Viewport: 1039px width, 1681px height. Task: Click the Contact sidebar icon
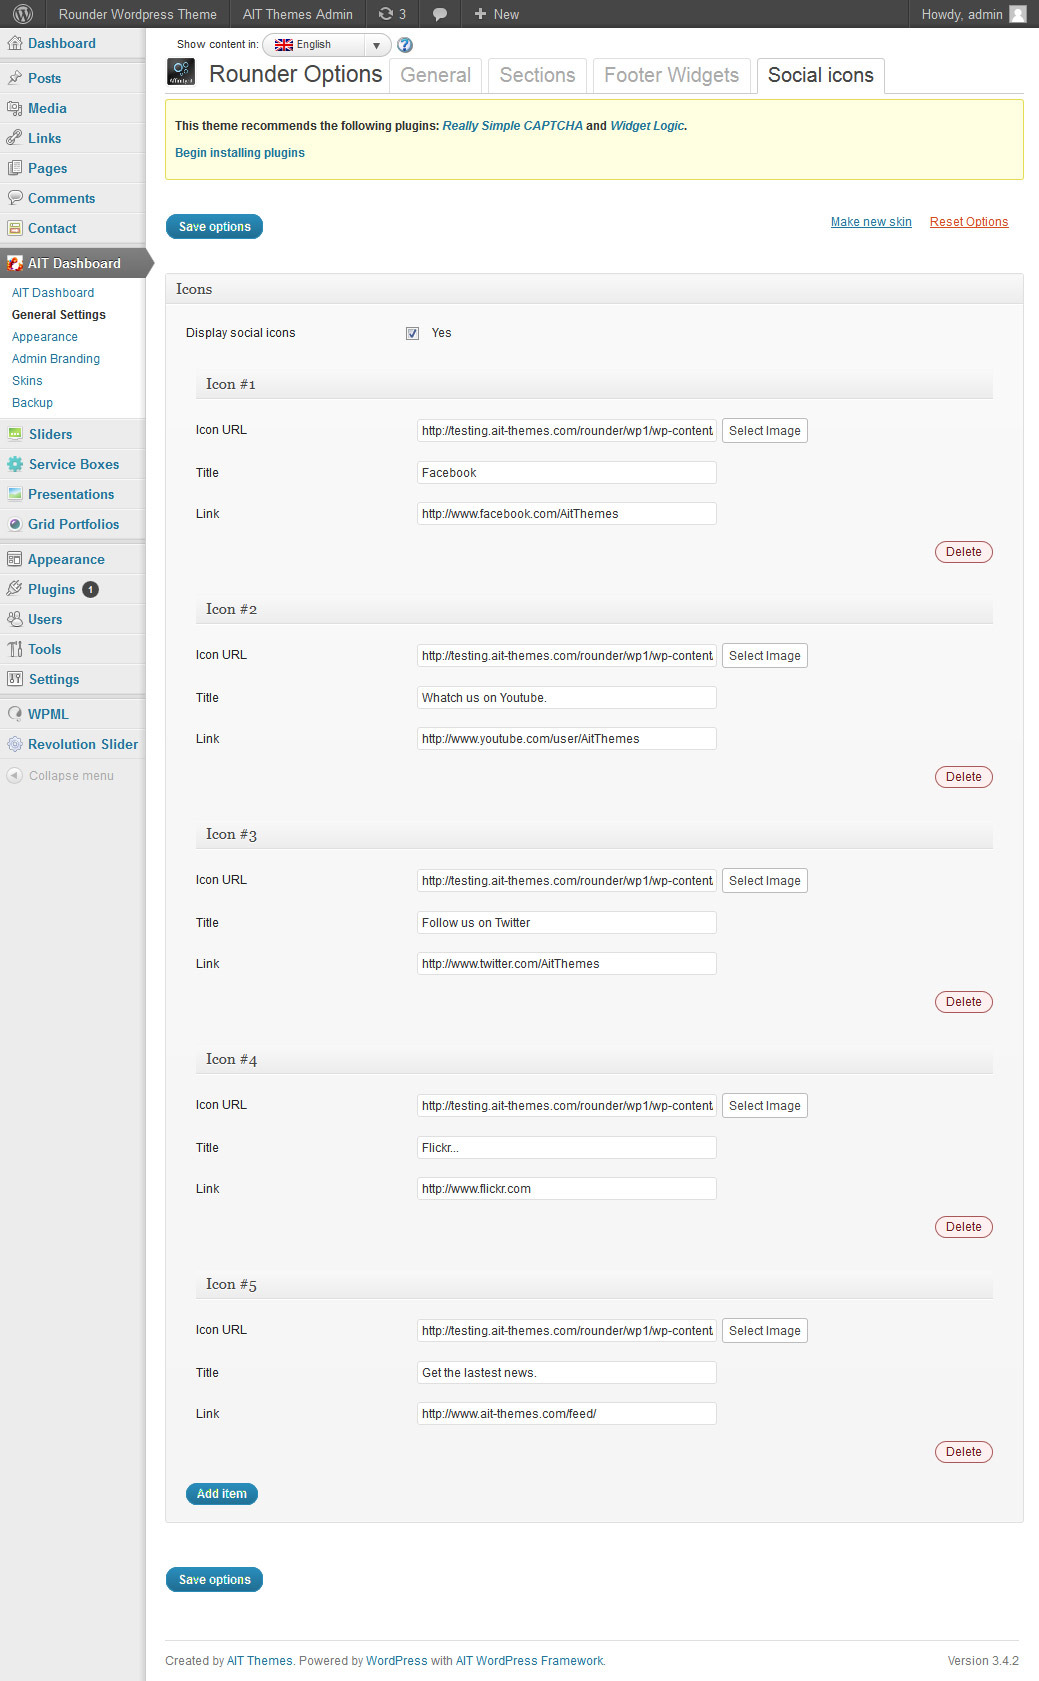tap(15, 228)
